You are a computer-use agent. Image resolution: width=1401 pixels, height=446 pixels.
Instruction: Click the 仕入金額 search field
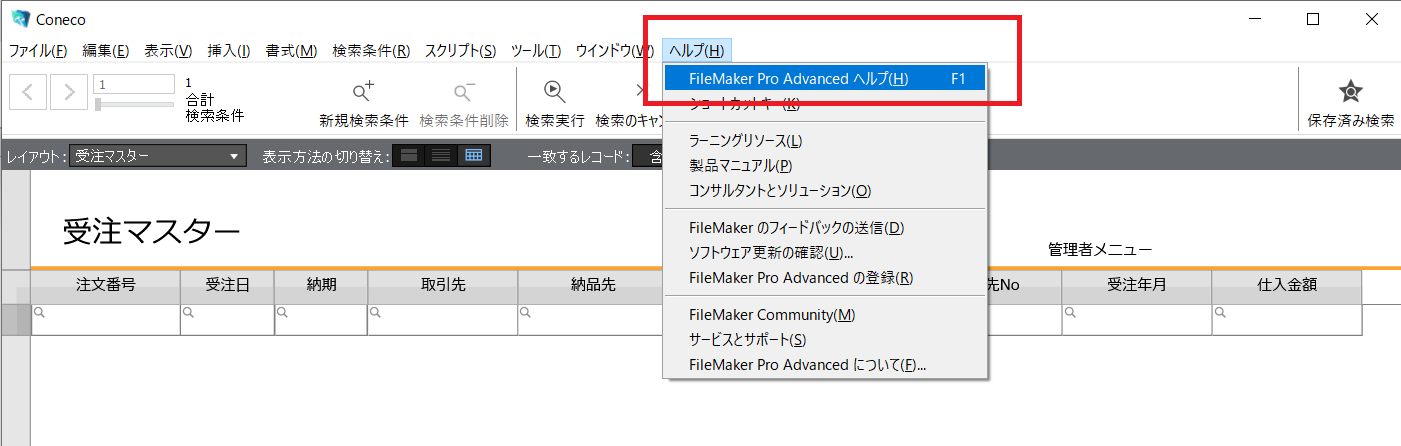pyautogui.click(x=1287, y=320)
